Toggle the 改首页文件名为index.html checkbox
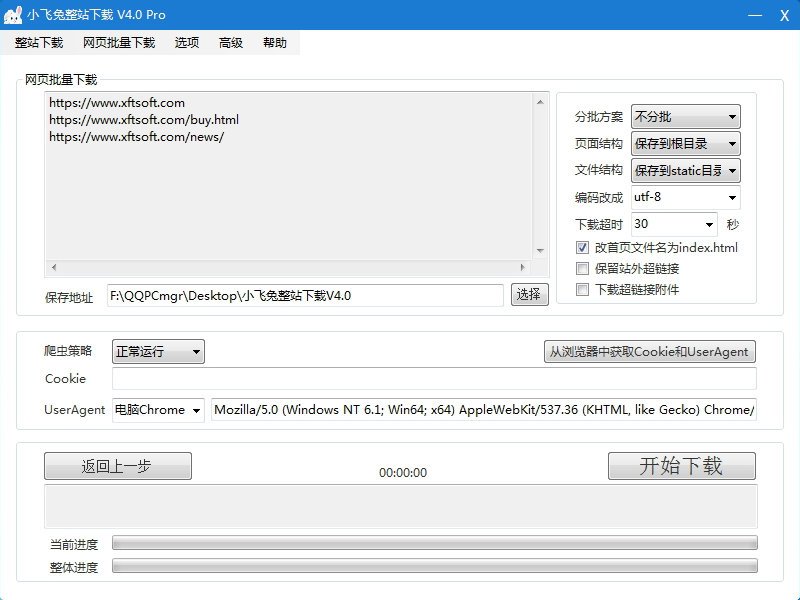 583,248
